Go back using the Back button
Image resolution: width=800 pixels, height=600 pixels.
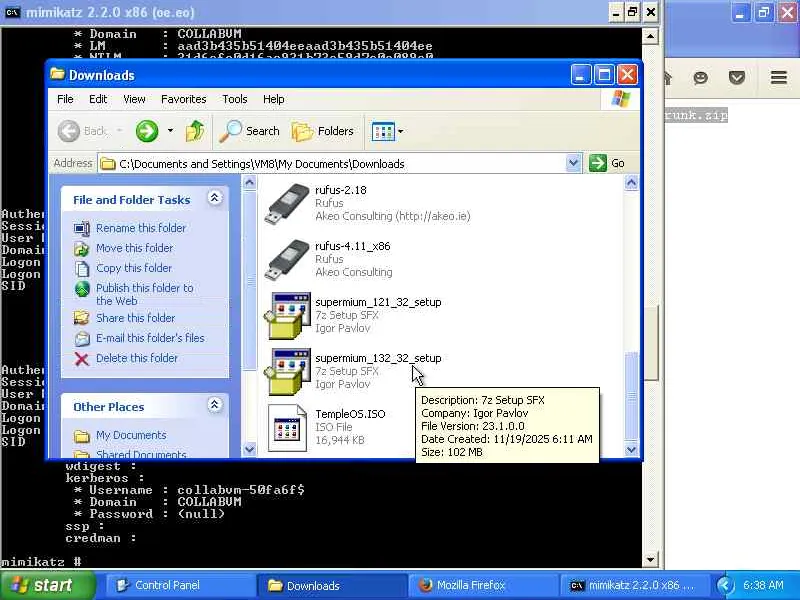point(82,131)
